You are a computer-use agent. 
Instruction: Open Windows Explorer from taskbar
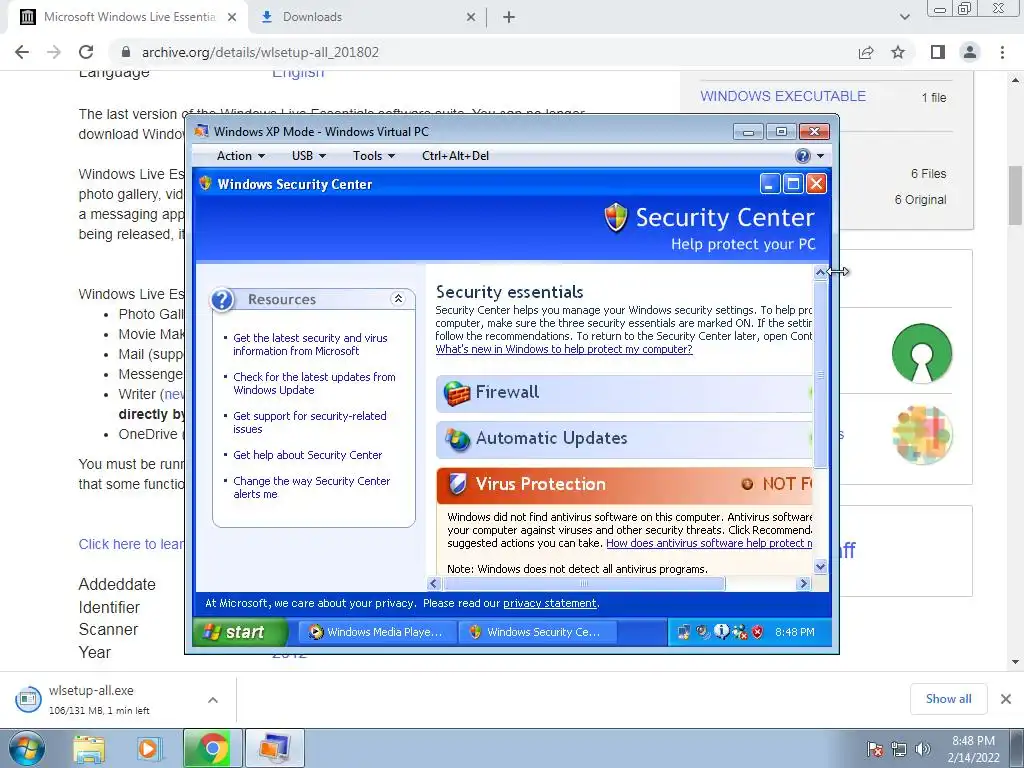click(x=89, y=748)
